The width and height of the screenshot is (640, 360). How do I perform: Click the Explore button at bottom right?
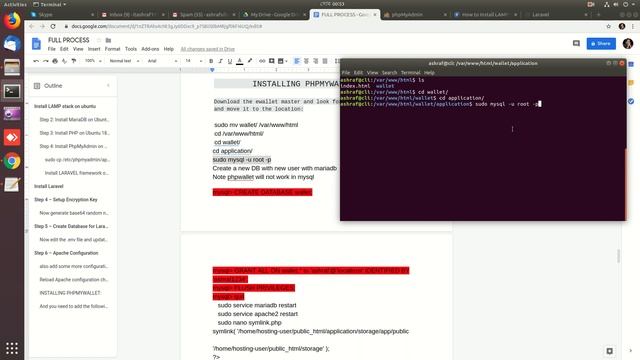(609, 351)
